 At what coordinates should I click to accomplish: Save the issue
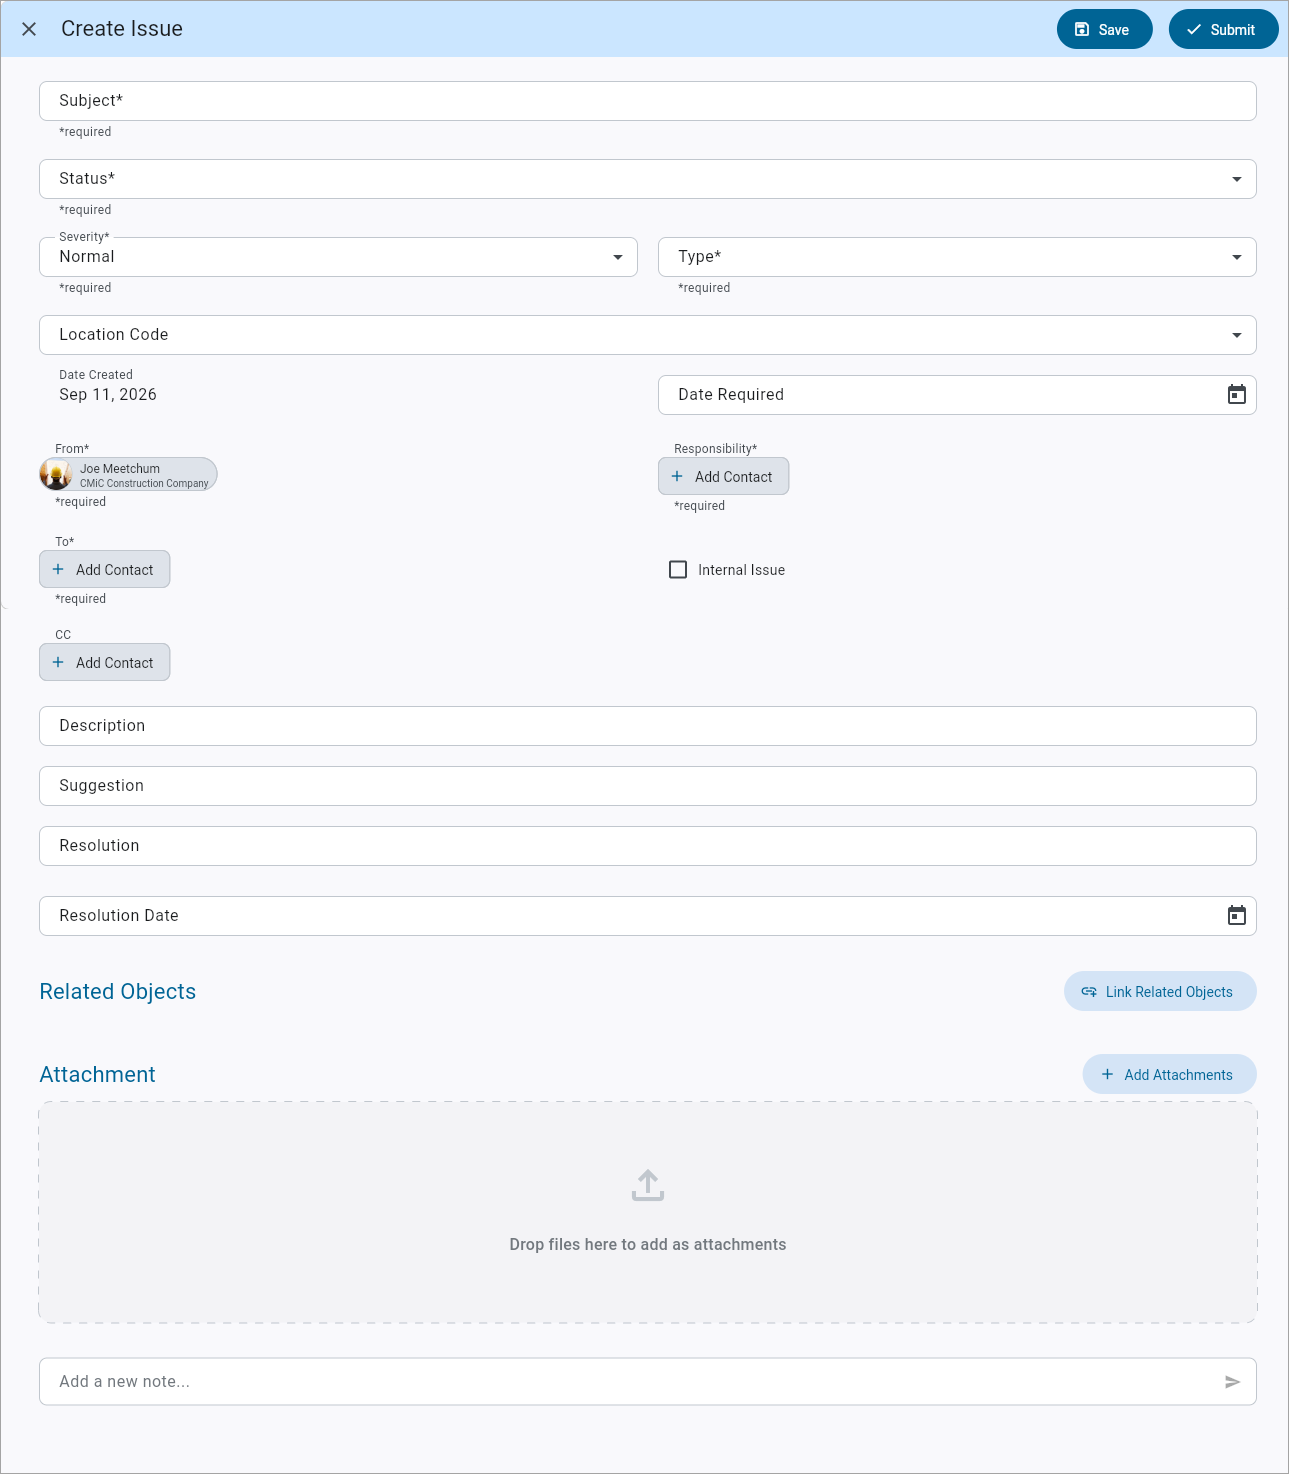1105,29
